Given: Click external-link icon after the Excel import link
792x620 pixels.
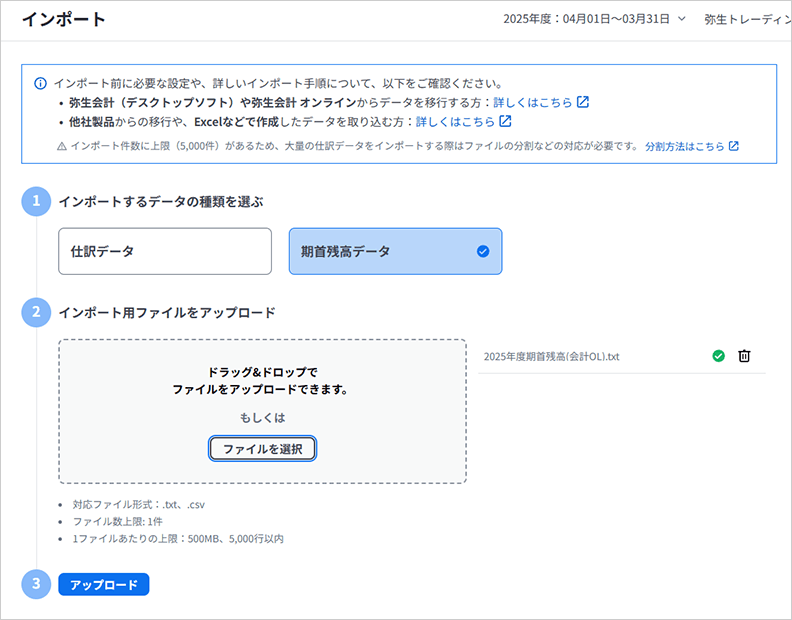Looking at the screenshot, I should click(505, 122).
